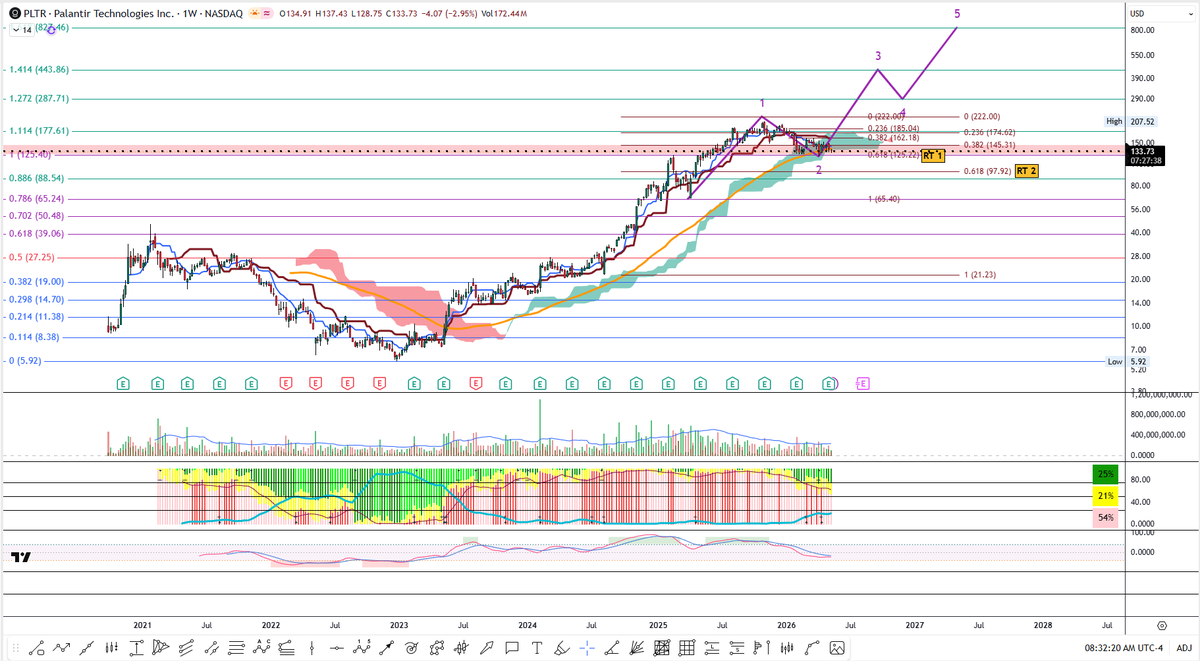Select the Horizontal Line tool
The image size is (1200, 661).
pos(337,648)
